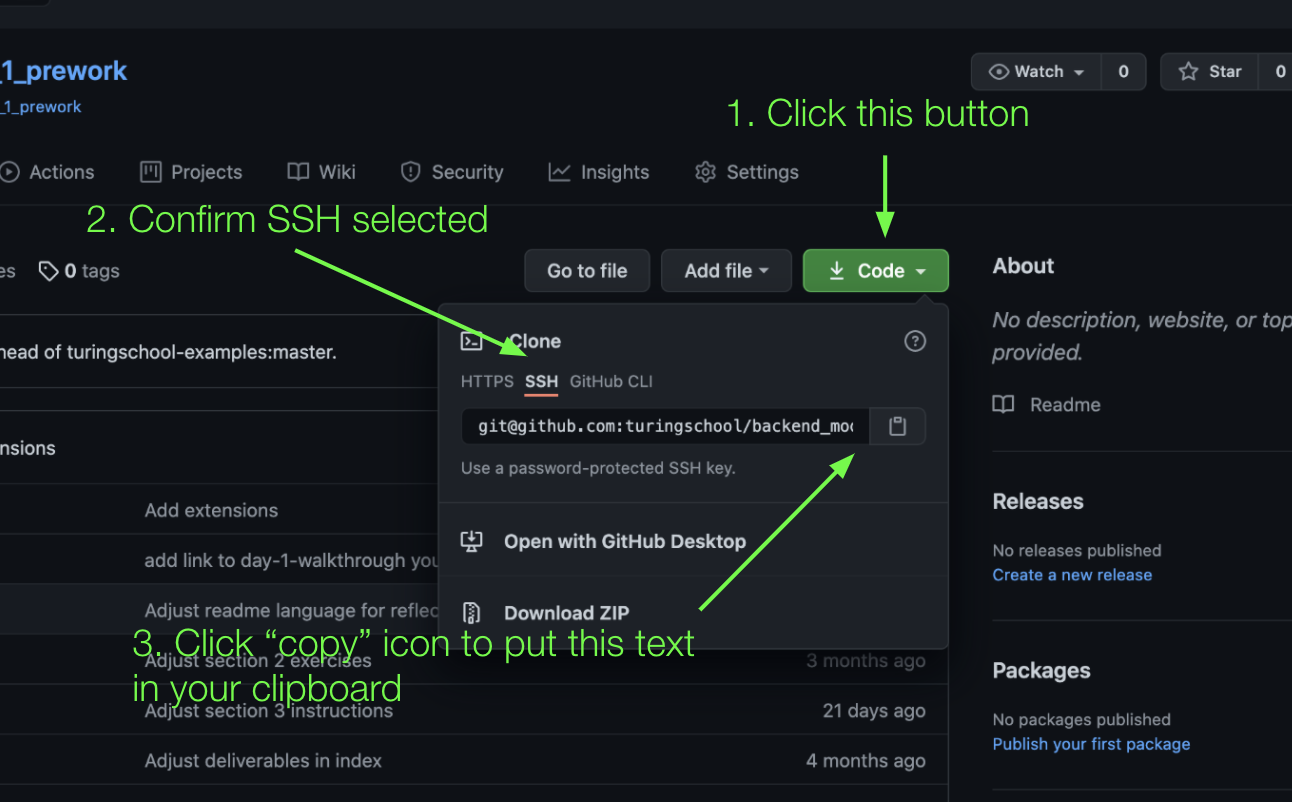This screenshot has width=1292, height=802.
Task: Open the Add file dropdown
Action: click(726, 270)
